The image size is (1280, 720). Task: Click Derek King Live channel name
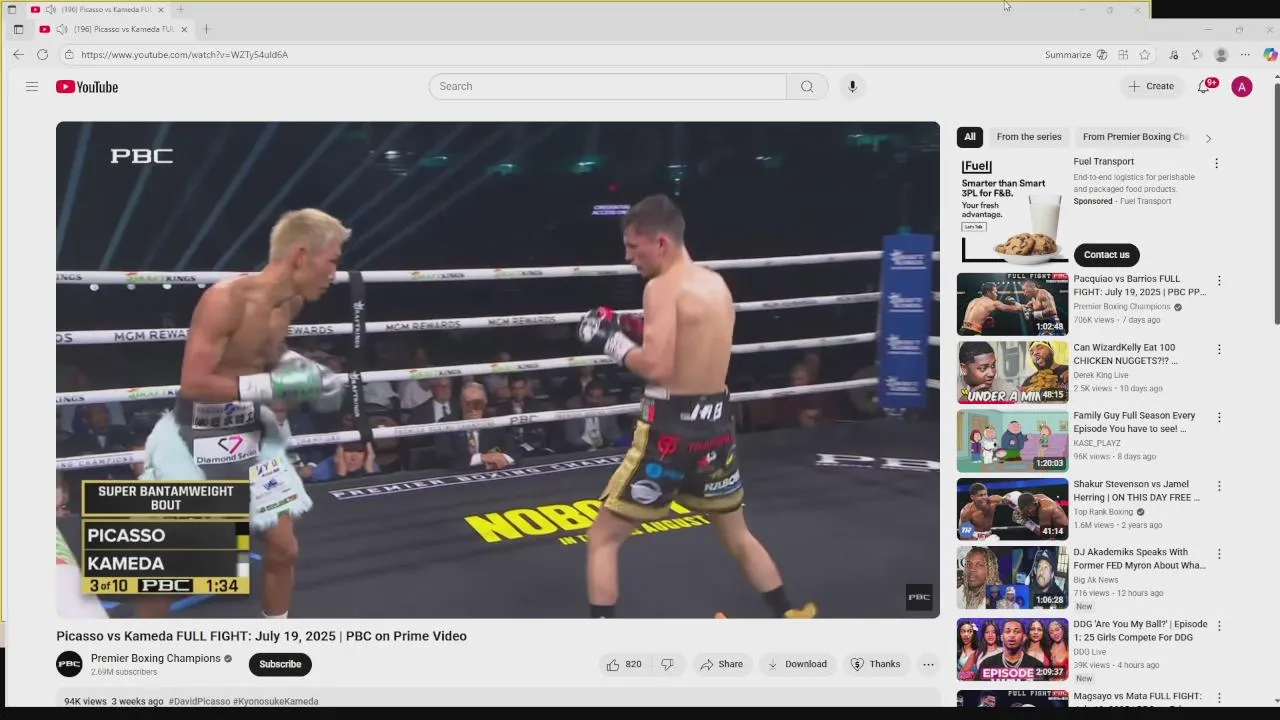tap(1100, 375)
